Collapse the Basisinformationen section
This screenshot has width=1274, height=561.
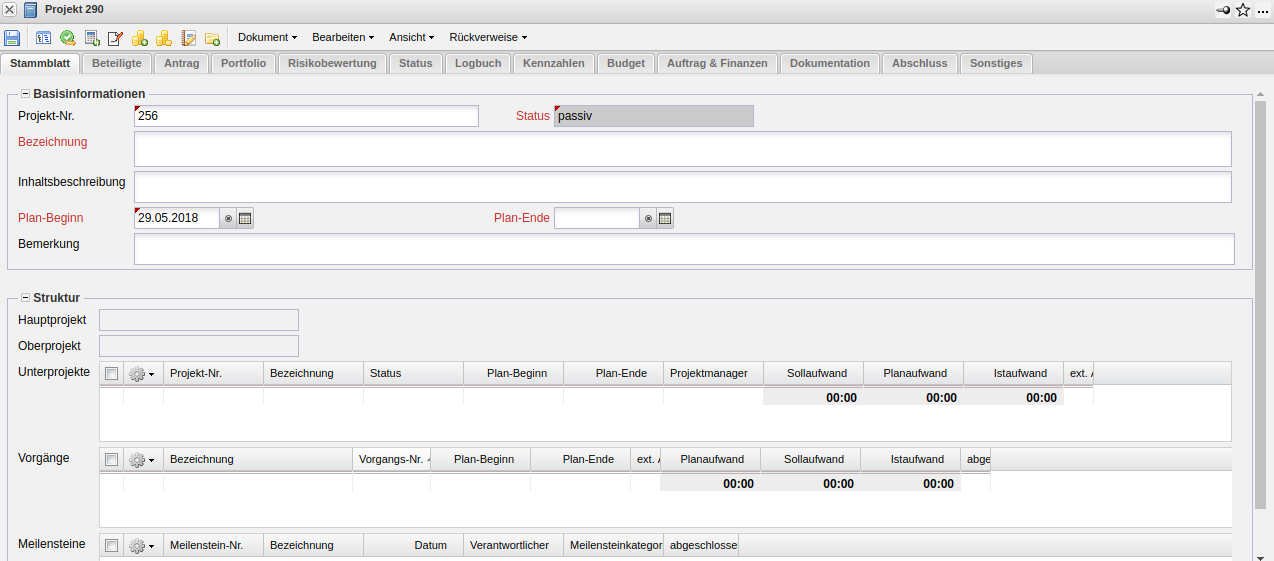[25, 94]
